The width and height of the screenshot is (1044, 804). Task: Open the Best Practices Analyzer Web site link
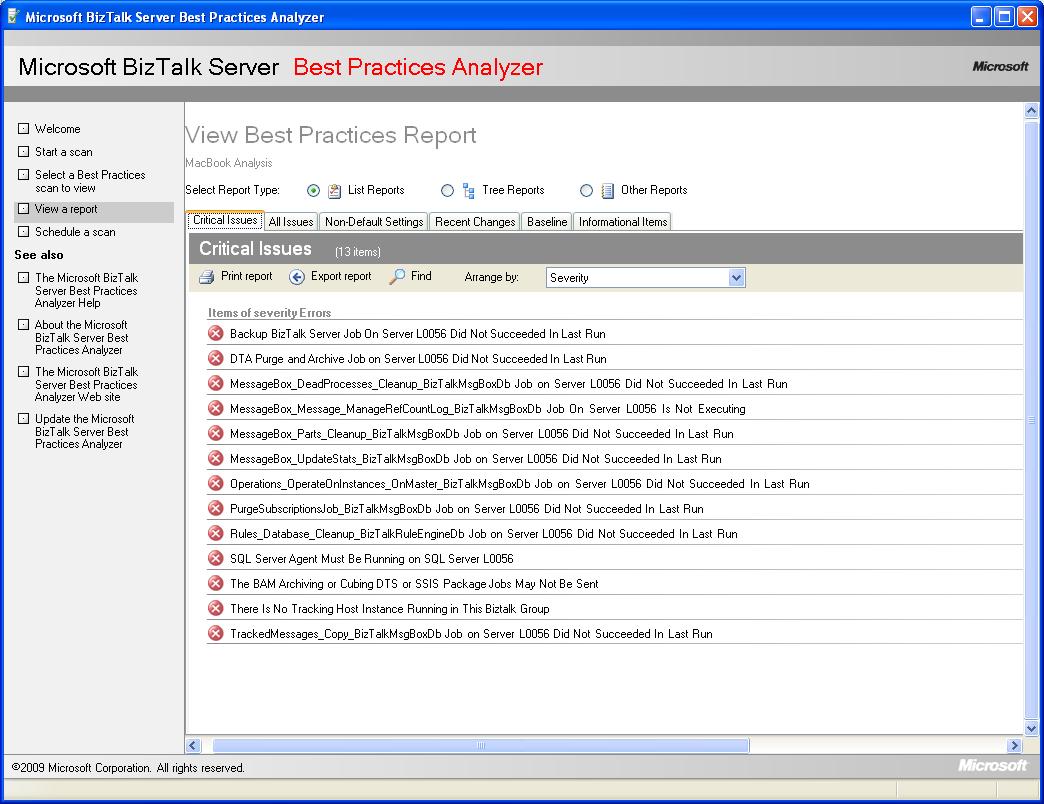[87, 384]
